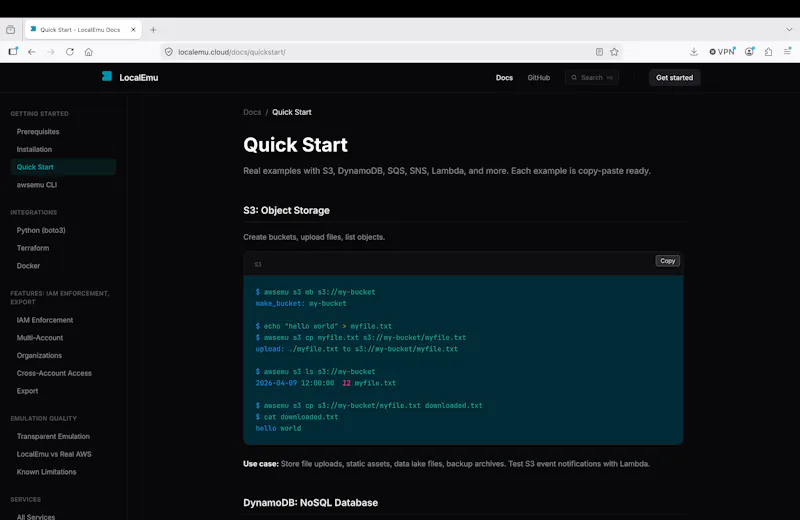The height and width of the screenshot is (520, 800).
Task: Click the S3: Object Storage heading
Action: pyautogui.click(x=286, y=210)
